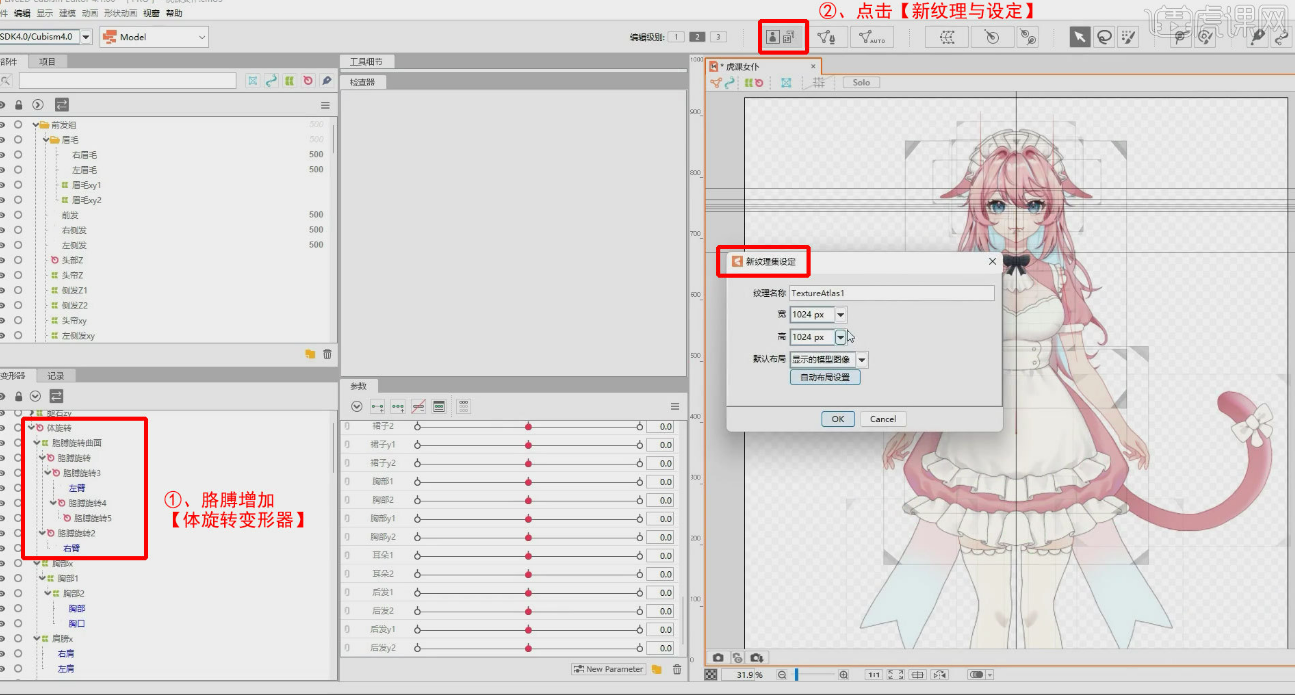The height and width of the screenshot is (695, 1295).
Task: Delete the selected part with the trash icon
Action: coord(327,354)
